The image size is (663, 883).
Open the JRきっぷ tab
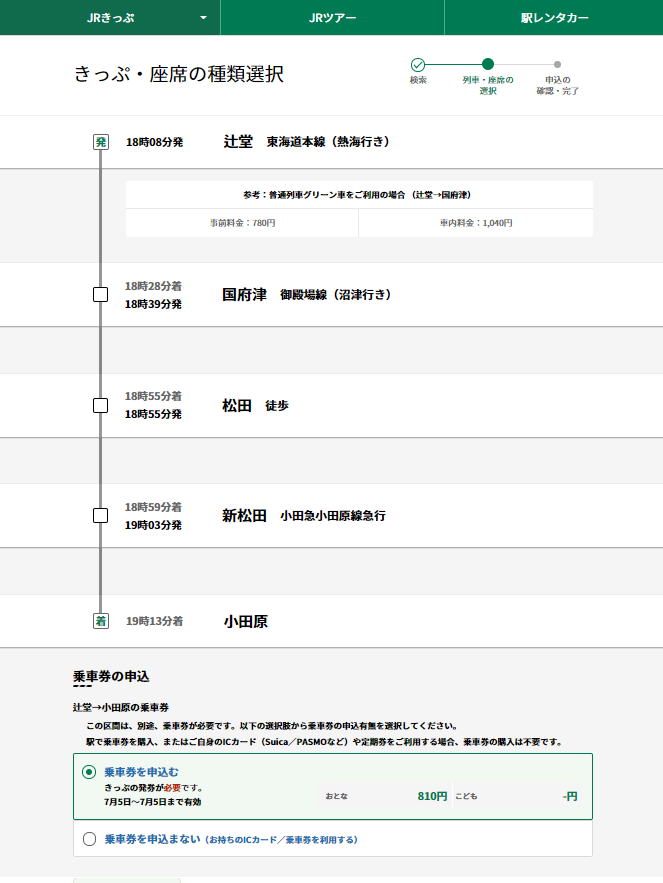tap(110, 17)
